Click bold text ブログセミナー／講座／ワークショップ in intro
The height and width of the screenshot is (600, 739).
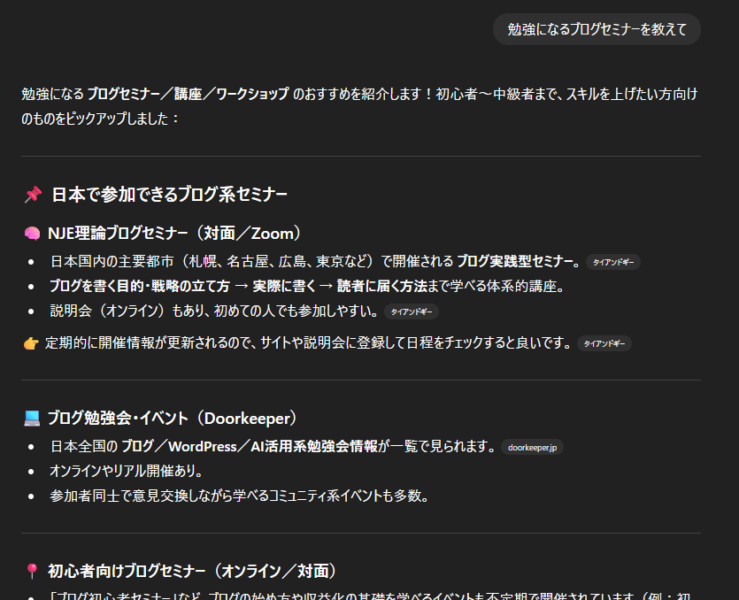(x=188, y=94)
